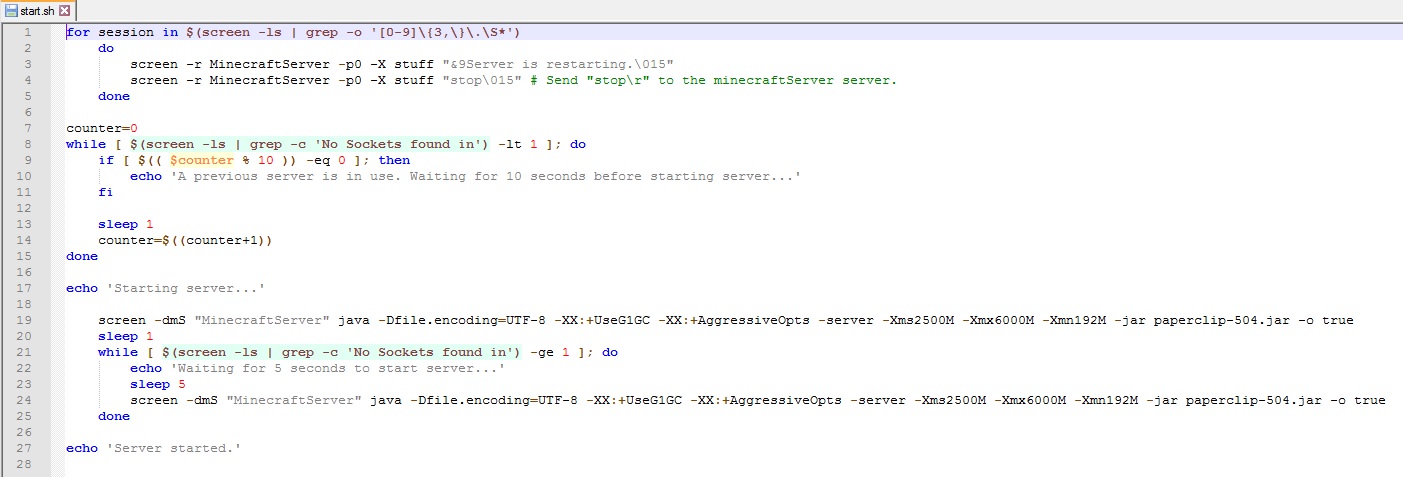Click the blue save-state disk icon on start.sh tab
Viewport: 1403px width, 477px height.
[x=12, y=10]
